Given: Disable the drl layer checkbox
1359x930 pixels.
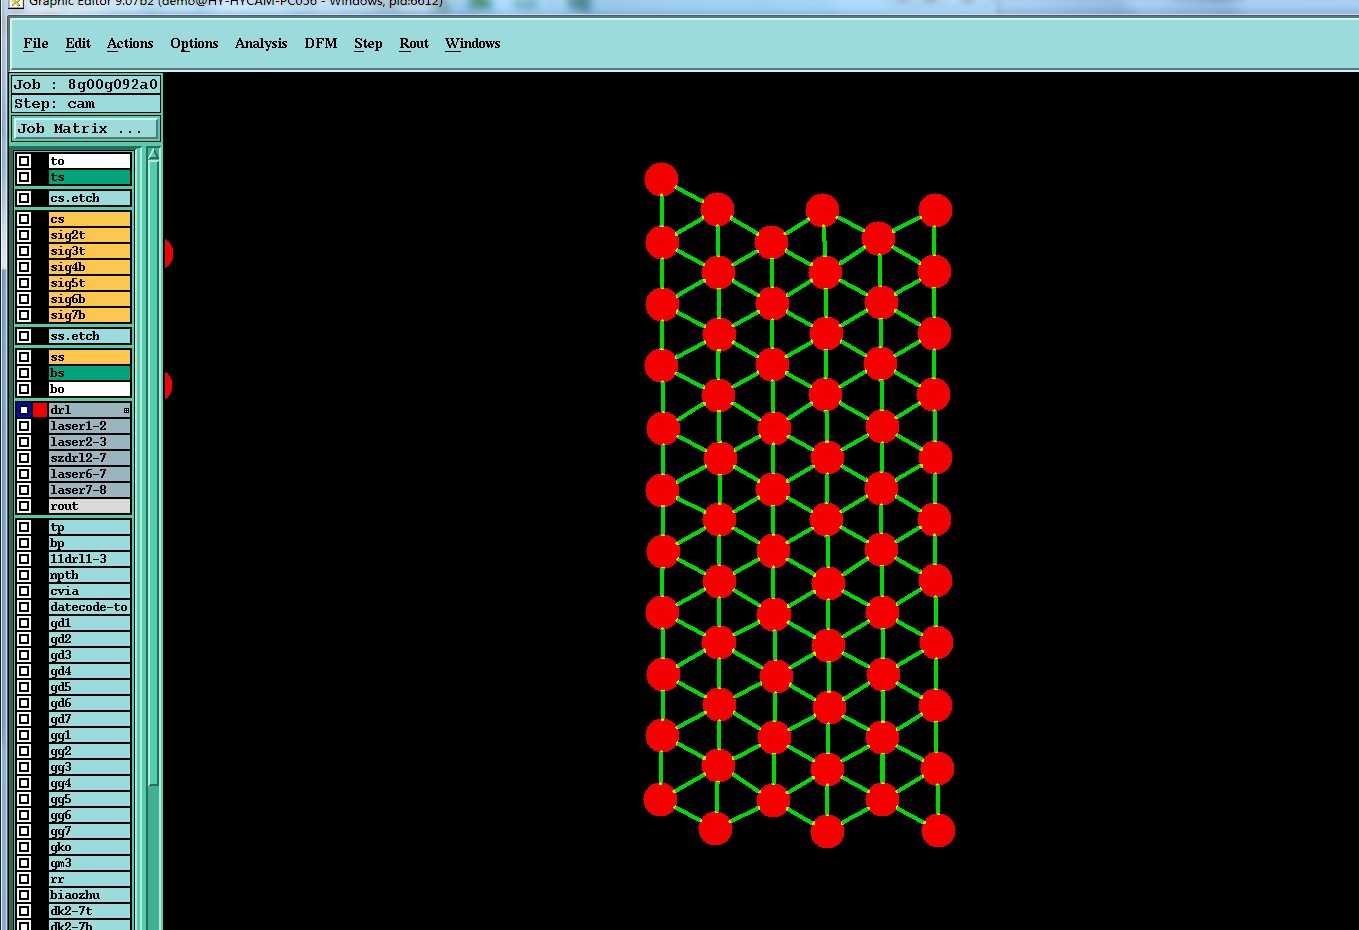Looking at the screenshot, I should (x=24, y=410).
